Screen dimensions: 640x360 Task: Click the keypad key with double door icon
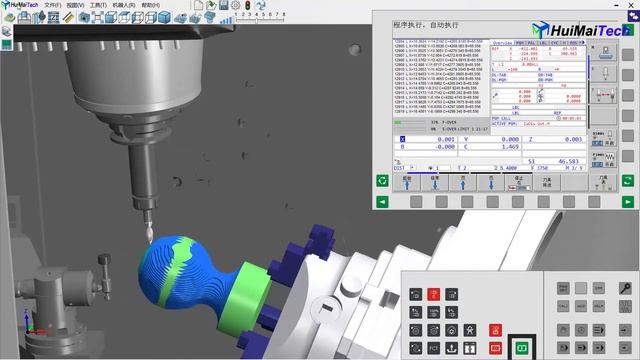point(469,348)
